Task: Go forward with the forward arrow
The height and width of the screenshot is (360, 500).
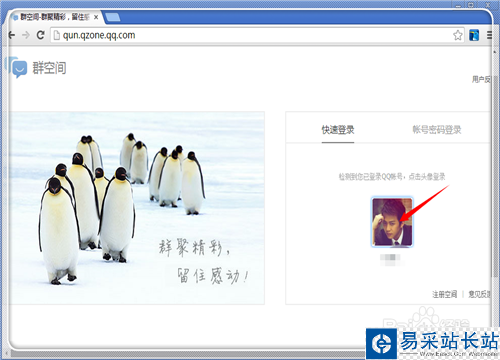Action: (x=26, y=35)
